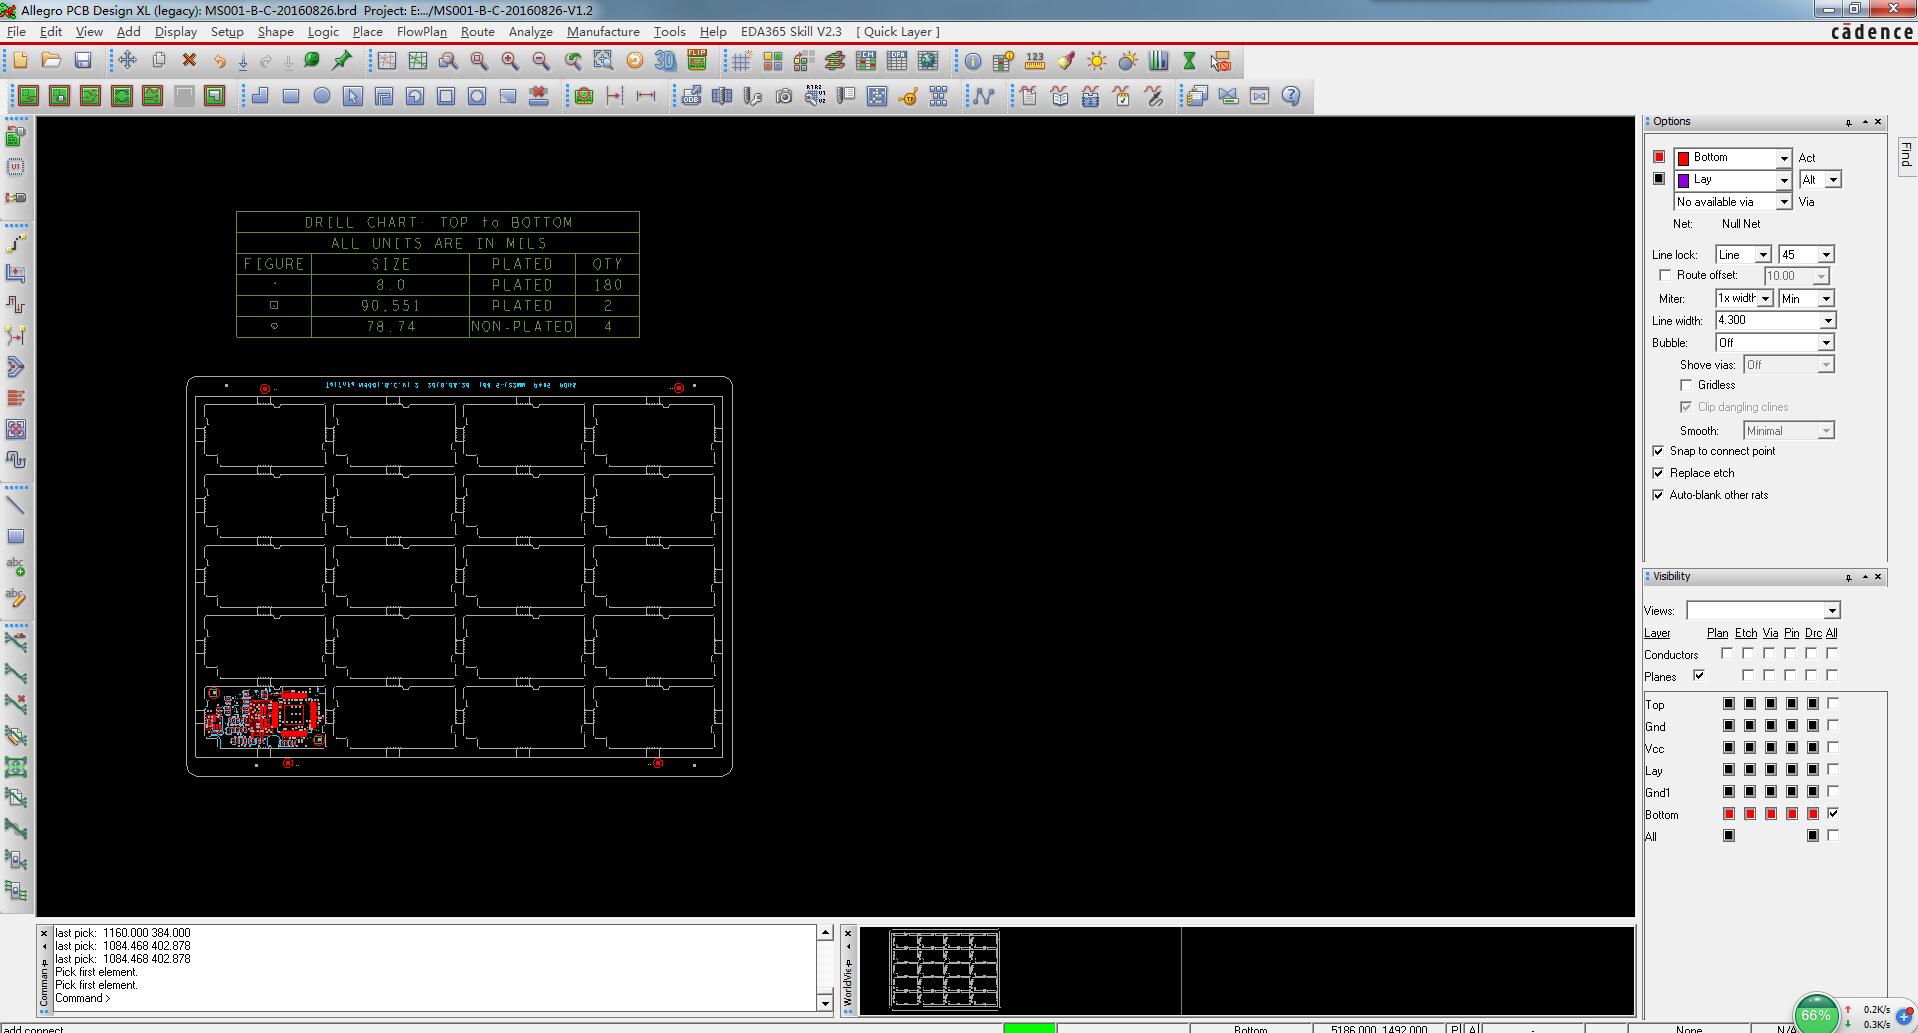Uncheck Auto-blank other rats
Screen dimensions: 1918x1033
[x=1658, y=495]
